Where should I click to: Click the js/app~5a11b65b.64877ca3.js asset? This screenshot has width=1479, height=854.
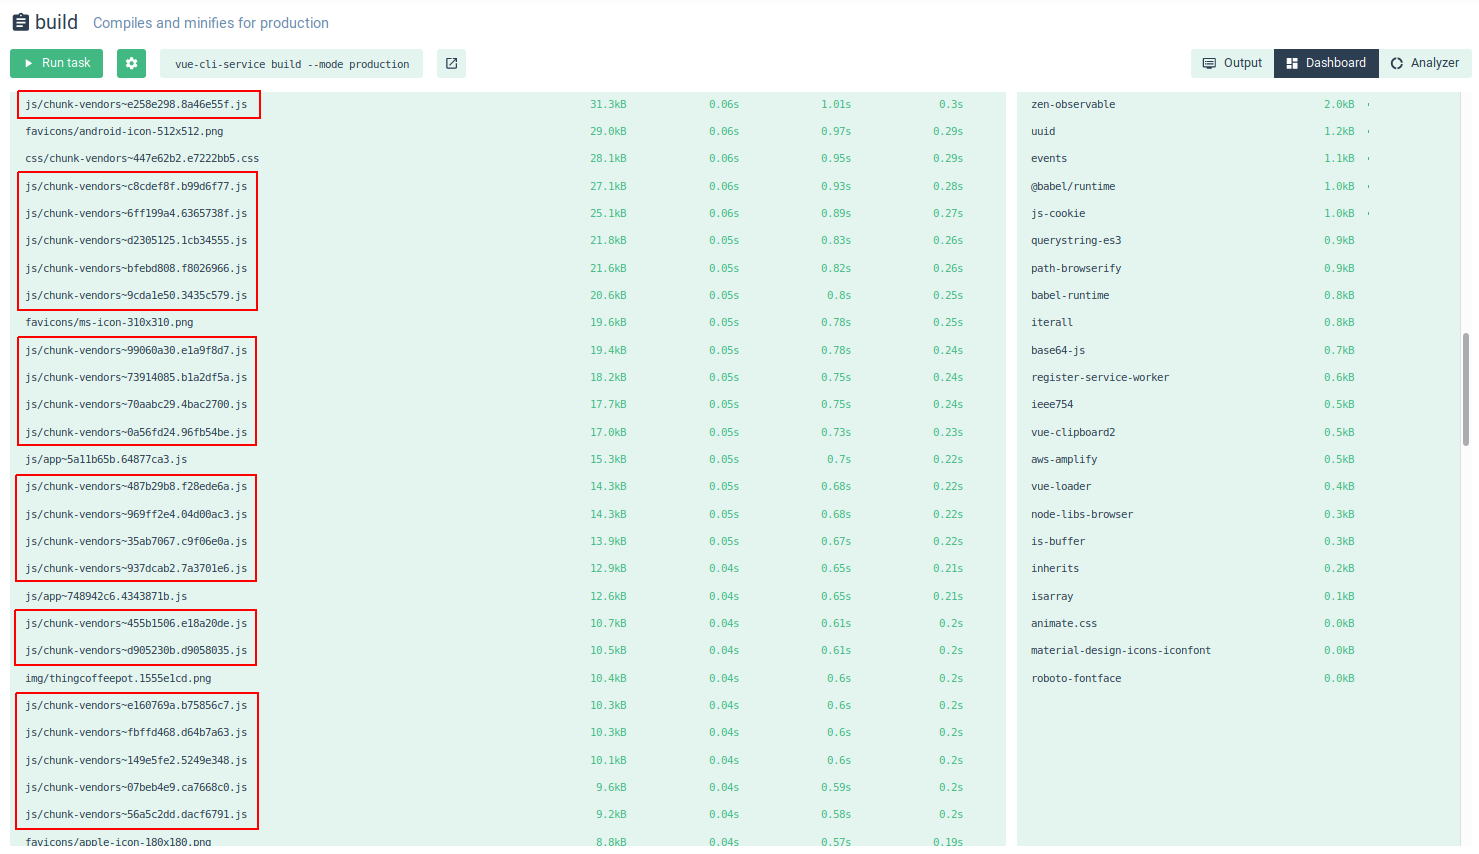106,459
